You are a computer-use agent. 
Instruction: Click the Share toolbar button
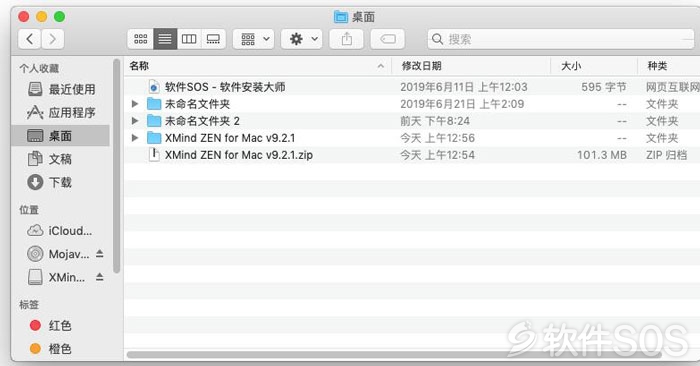(x=346, y=39)
